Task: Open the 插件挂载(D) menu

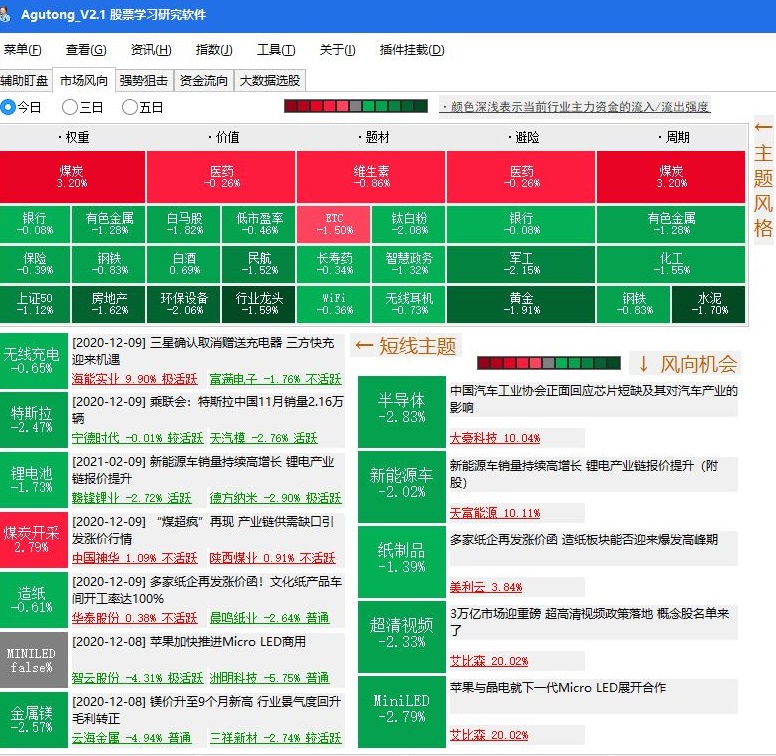Action: pos(412,50)
